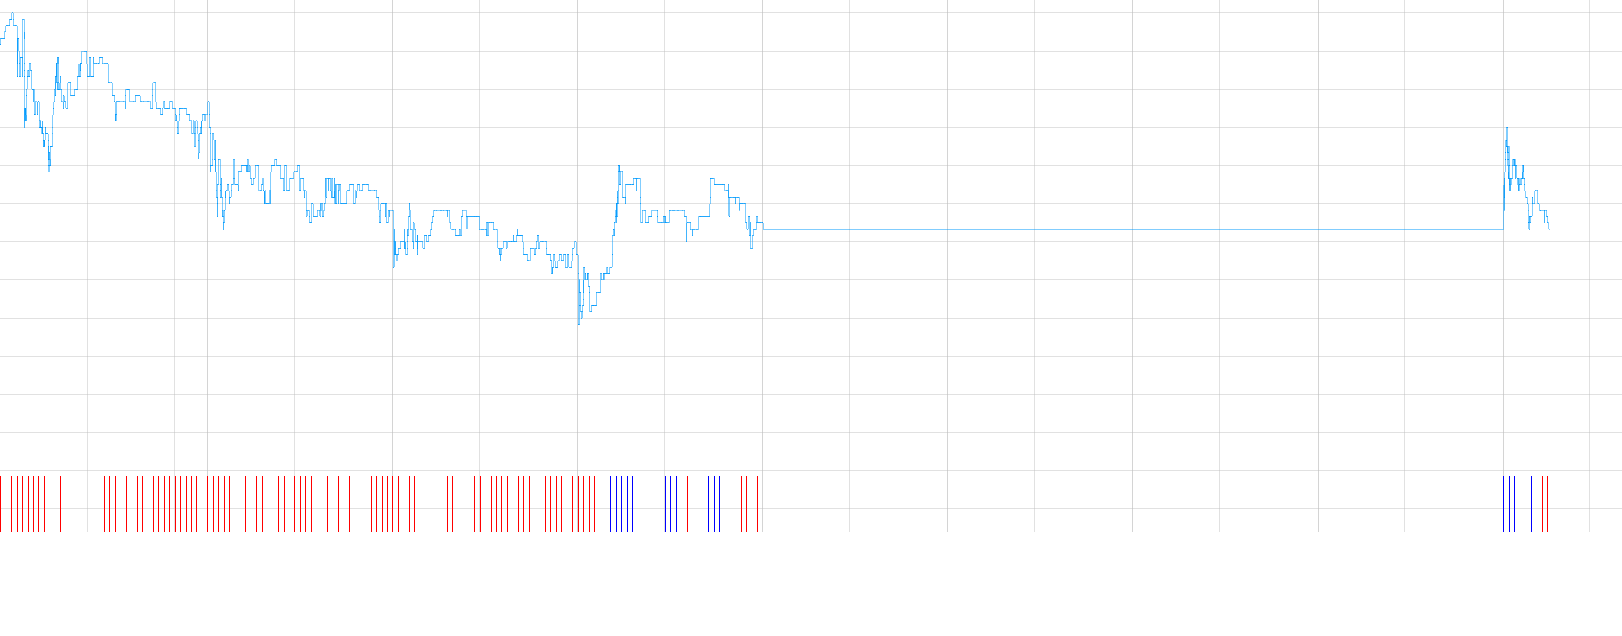Select the leftmost blue marker in the strip

611,504
